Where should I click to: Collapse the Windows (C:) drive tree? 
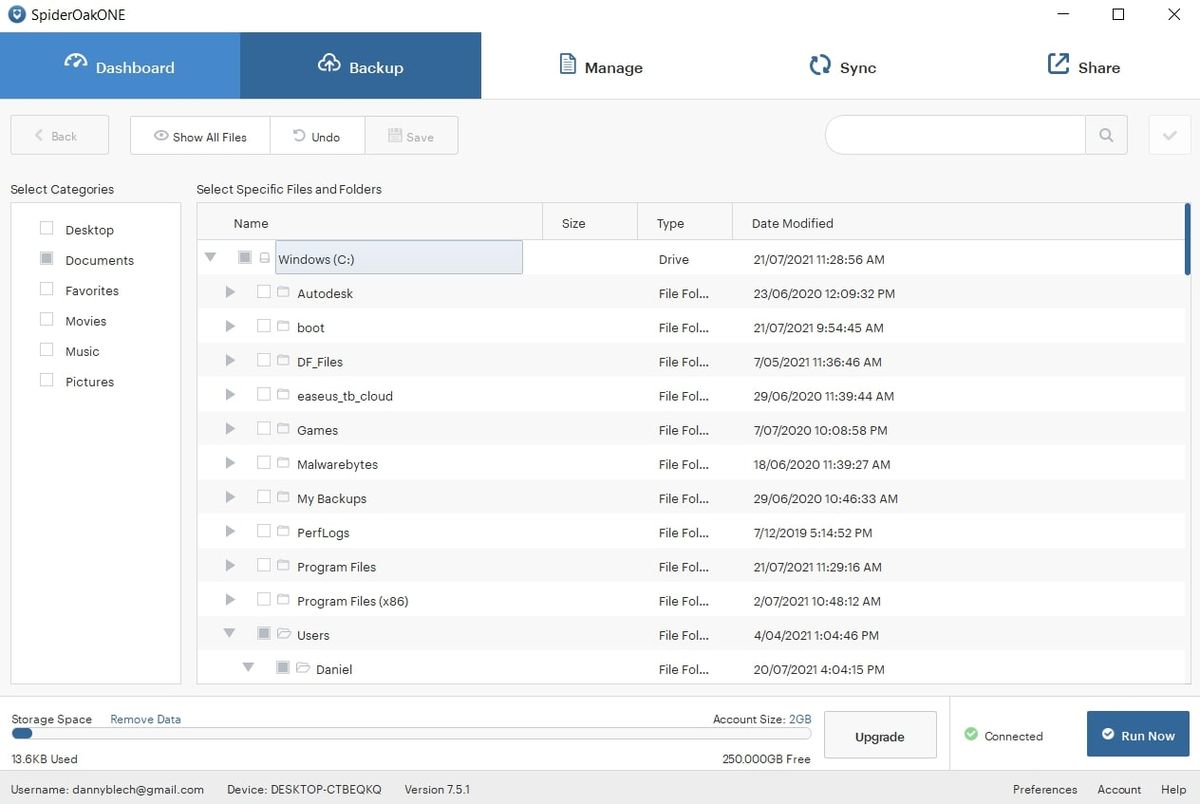click(x=210, y=257)
